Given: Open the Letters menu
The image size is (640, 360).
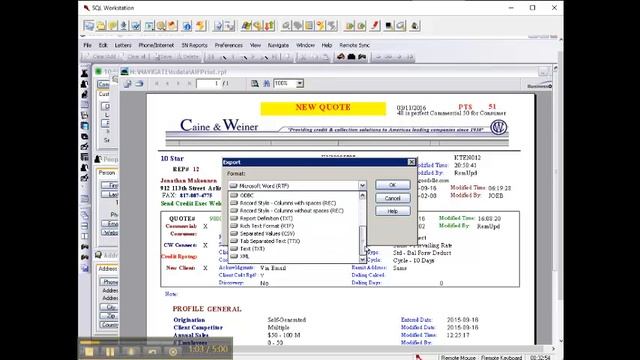Looking at the screenshot, I should [123, 45].
